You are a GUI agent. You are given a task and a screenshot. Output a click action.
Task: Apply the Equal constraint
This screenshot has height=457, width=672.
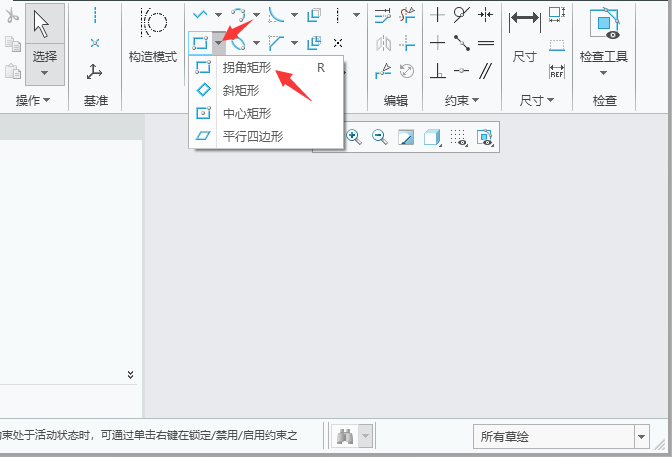point(486,43)
